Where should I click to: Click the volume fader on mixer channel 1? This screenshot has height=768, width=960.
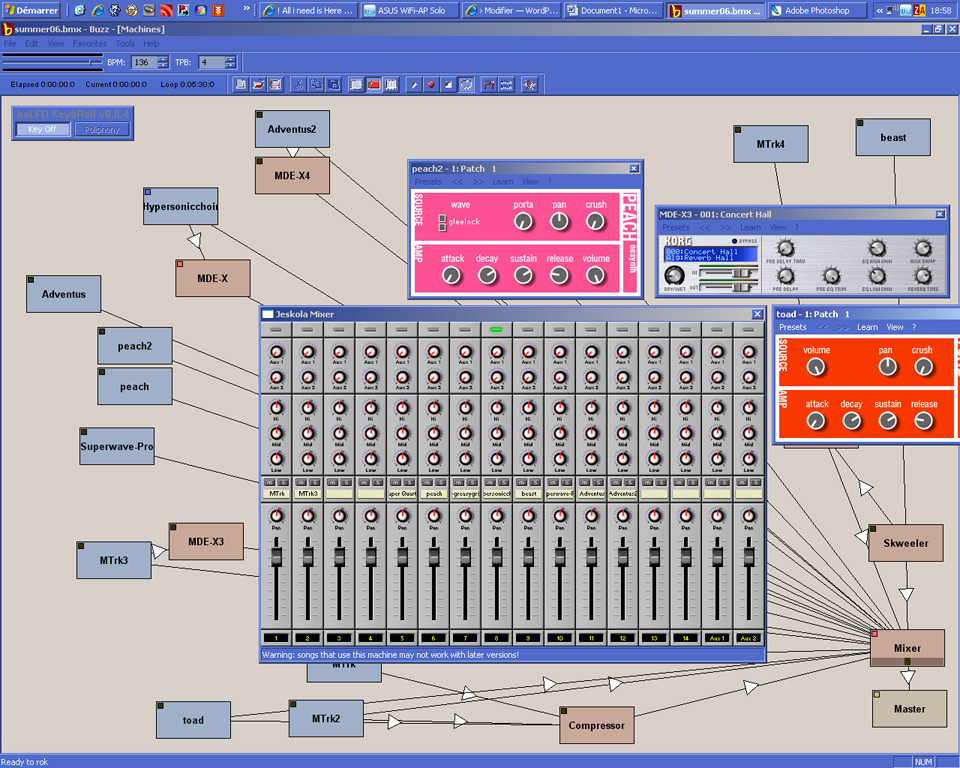(276, 557)
